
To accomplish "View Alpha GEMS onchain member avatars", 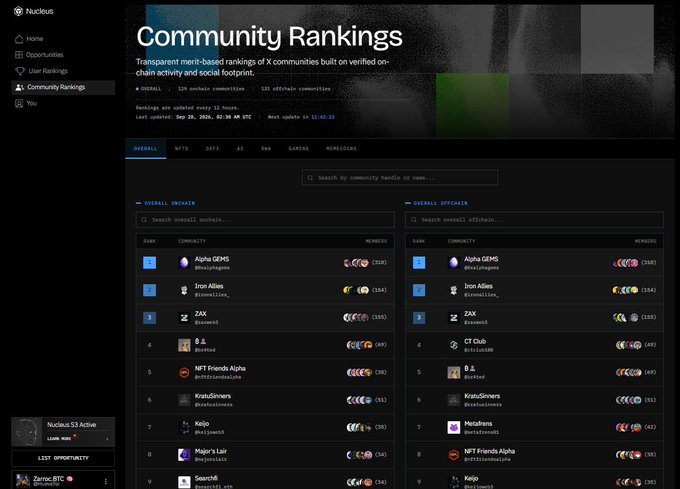I will (x=356, y=263).
